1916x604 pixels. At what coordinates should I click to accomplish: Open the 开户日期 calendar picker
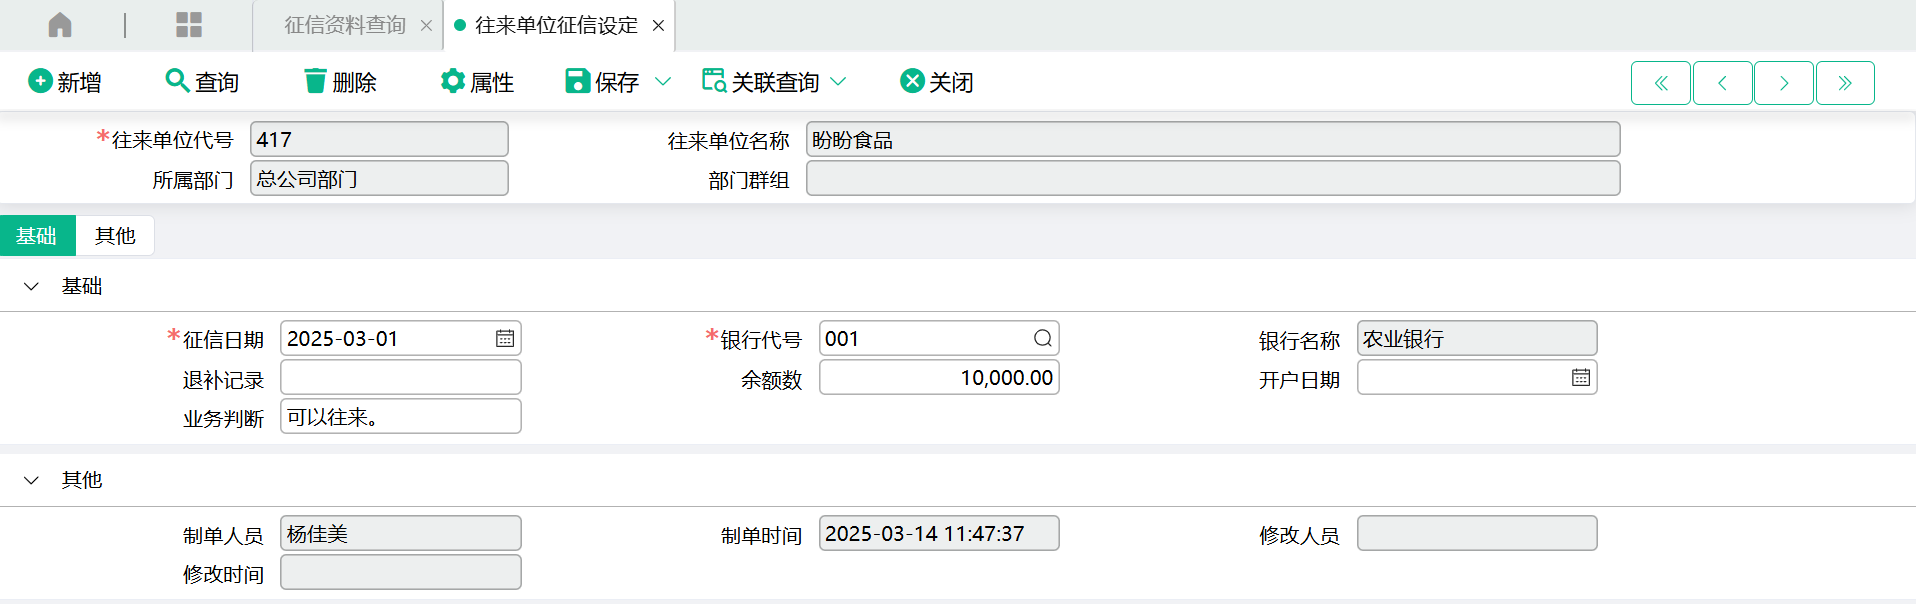point(1581,378)
